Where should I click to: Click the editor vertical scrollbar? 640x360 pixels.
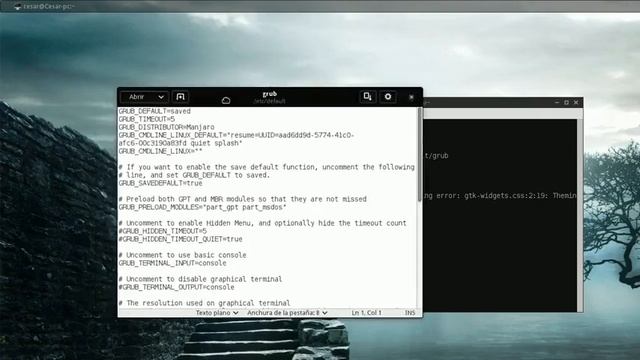point(420,154)
